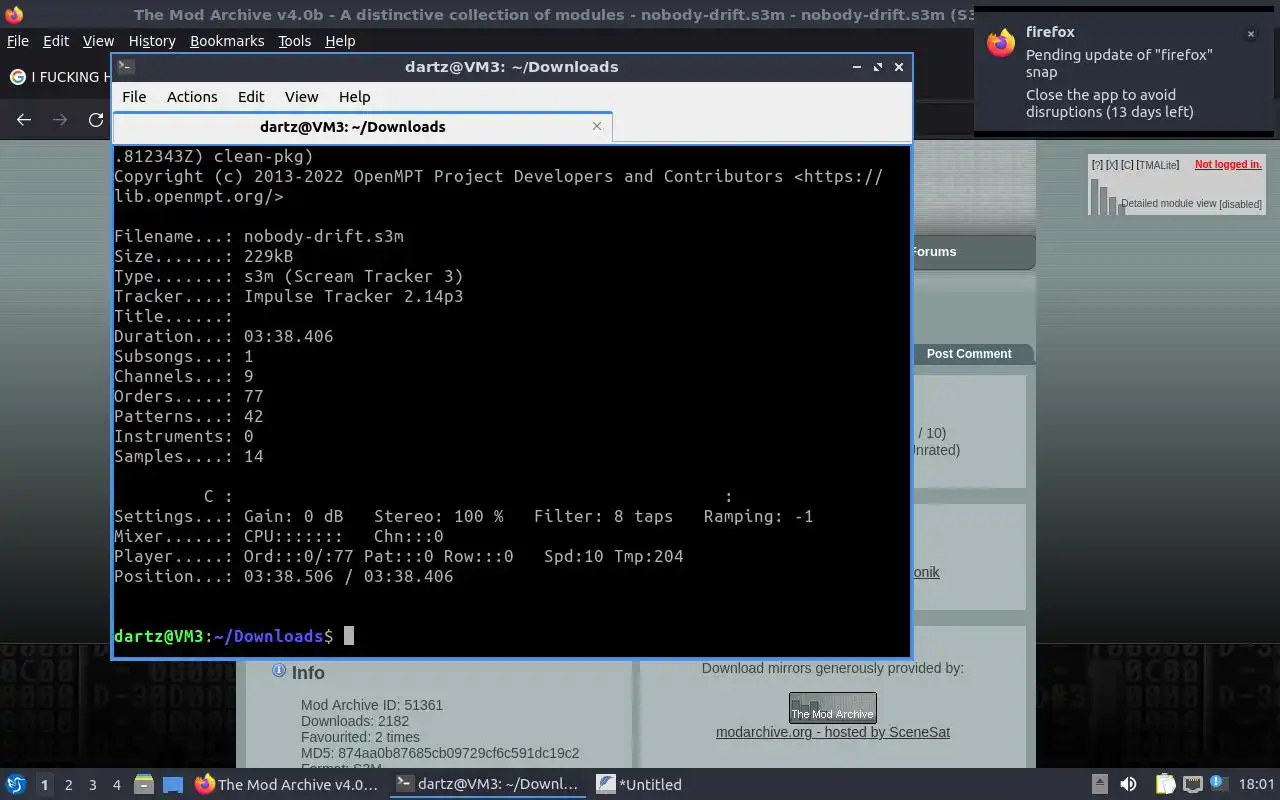The width and height of the screenshot is (1280, 800).
Task: Click the terminal command prompt cursor
Action: coord(349,636)
